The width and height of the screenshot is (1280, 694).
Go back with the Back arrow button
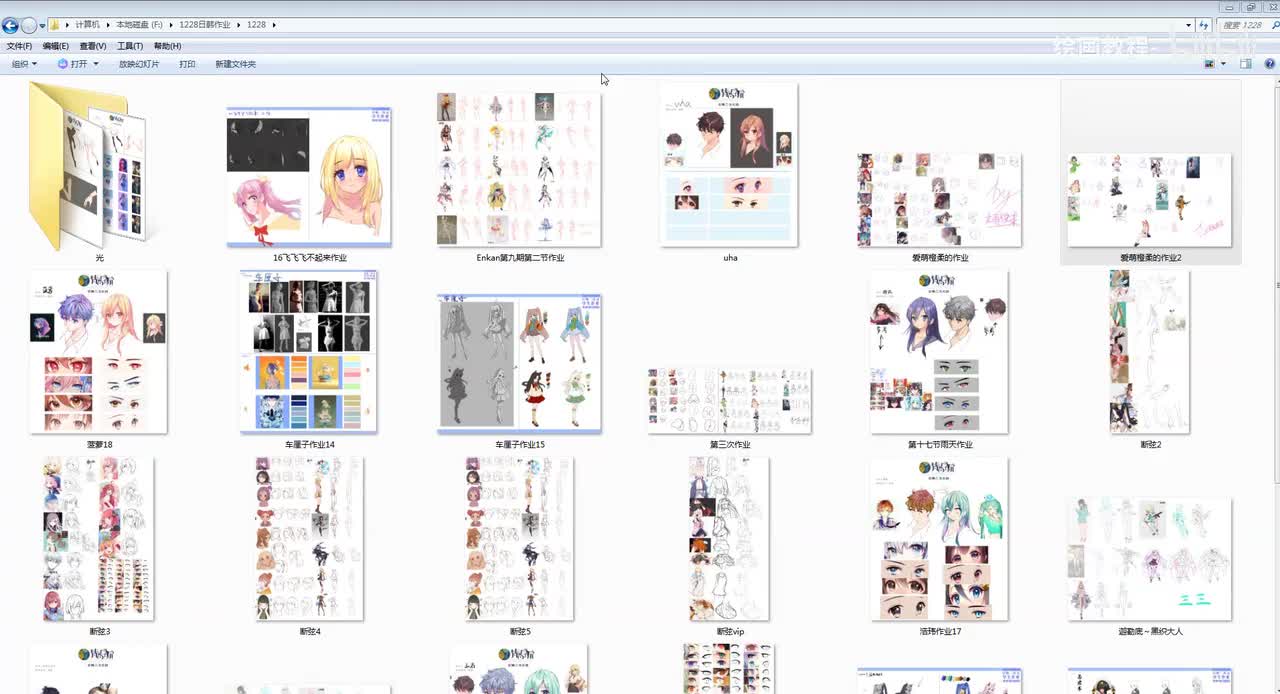coord(10,25)
